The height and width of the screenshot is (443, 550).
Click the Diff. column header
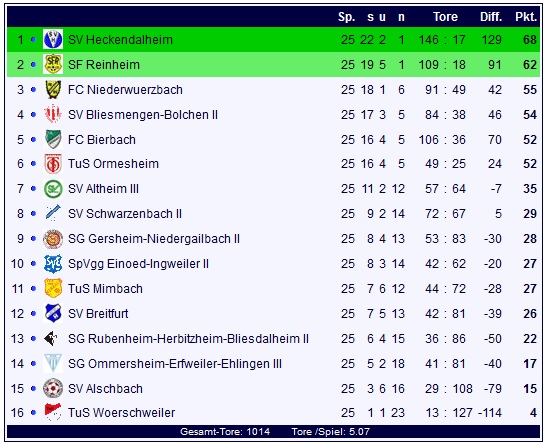pyautogui.click(x=491, y=17)
